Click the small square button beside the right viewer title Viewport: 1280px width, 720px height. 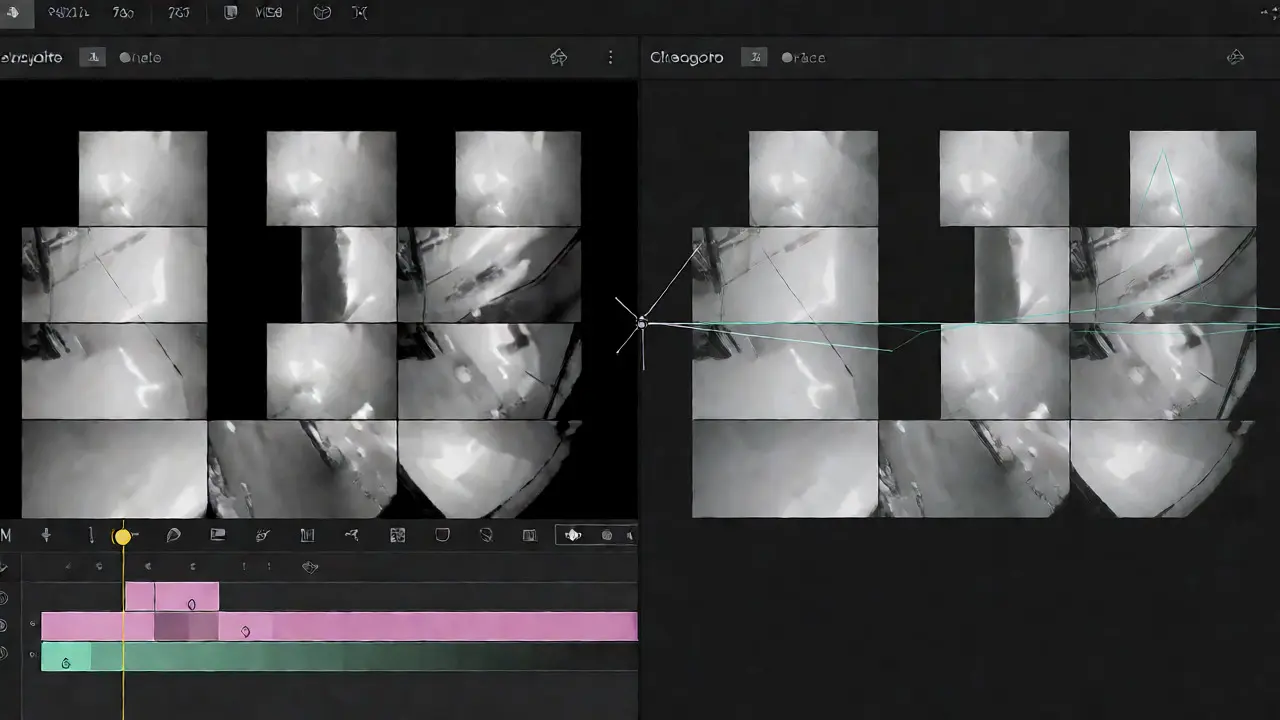coord(754,57)
